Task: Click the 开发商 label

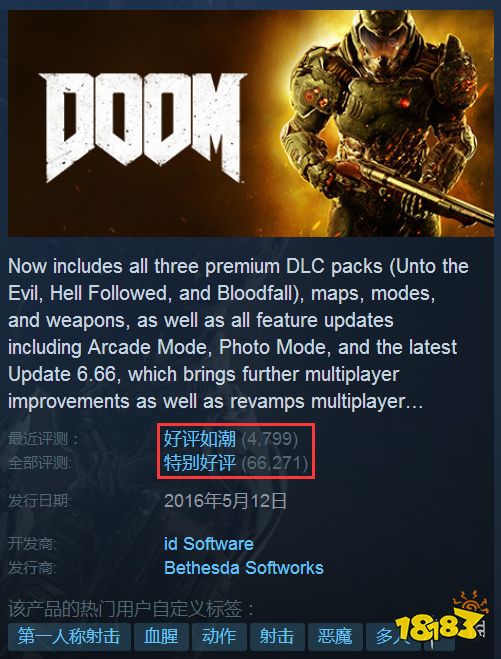Action: coord(32,544)
